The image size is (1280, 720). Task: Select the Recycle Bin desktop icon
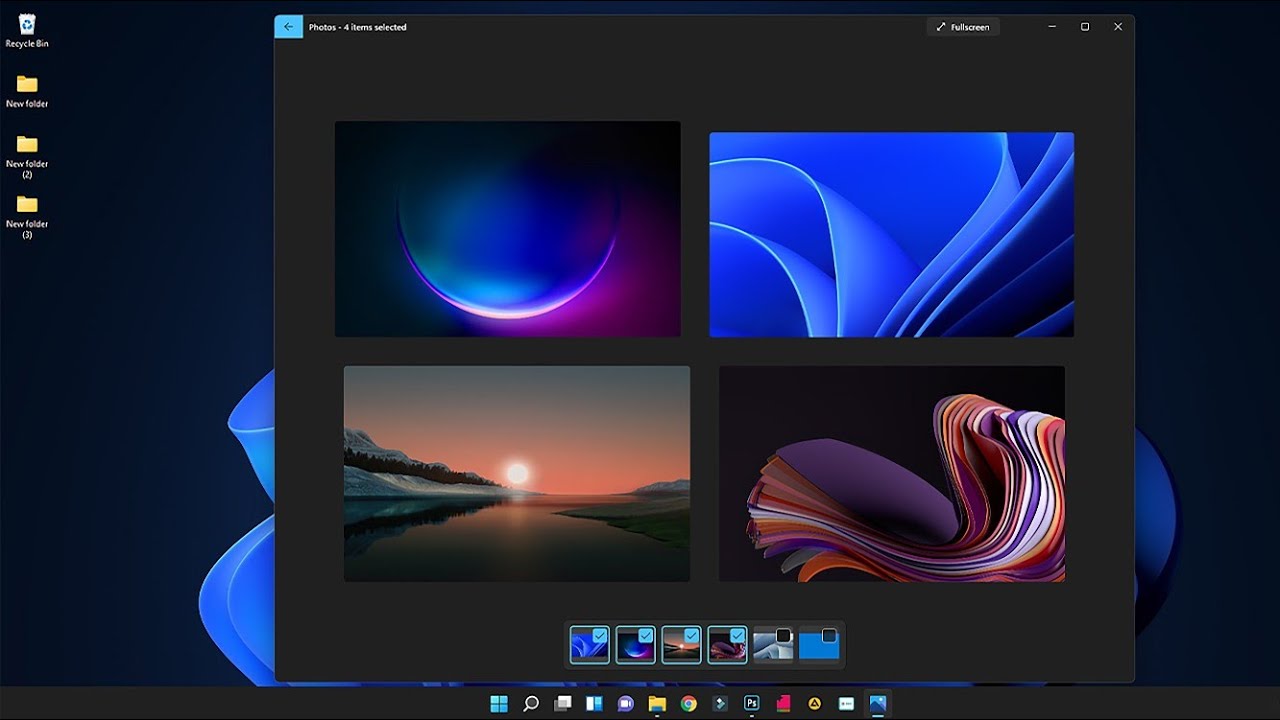point(27,31)
